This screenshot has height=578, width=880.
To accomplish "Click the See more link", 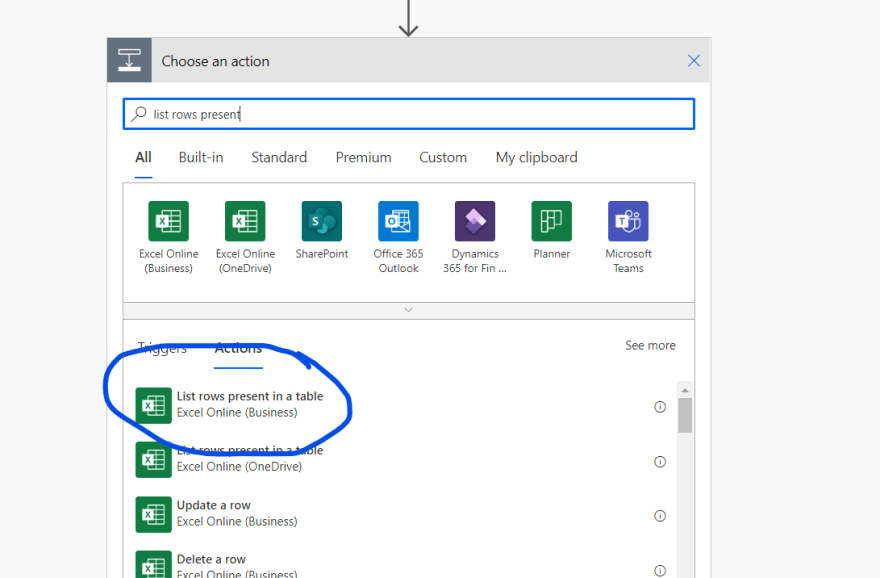I will [x=650, y=346].
